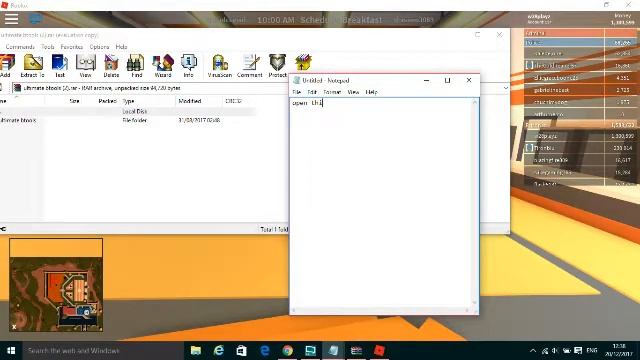Click the Delete toolbar icon

[111, 66]
